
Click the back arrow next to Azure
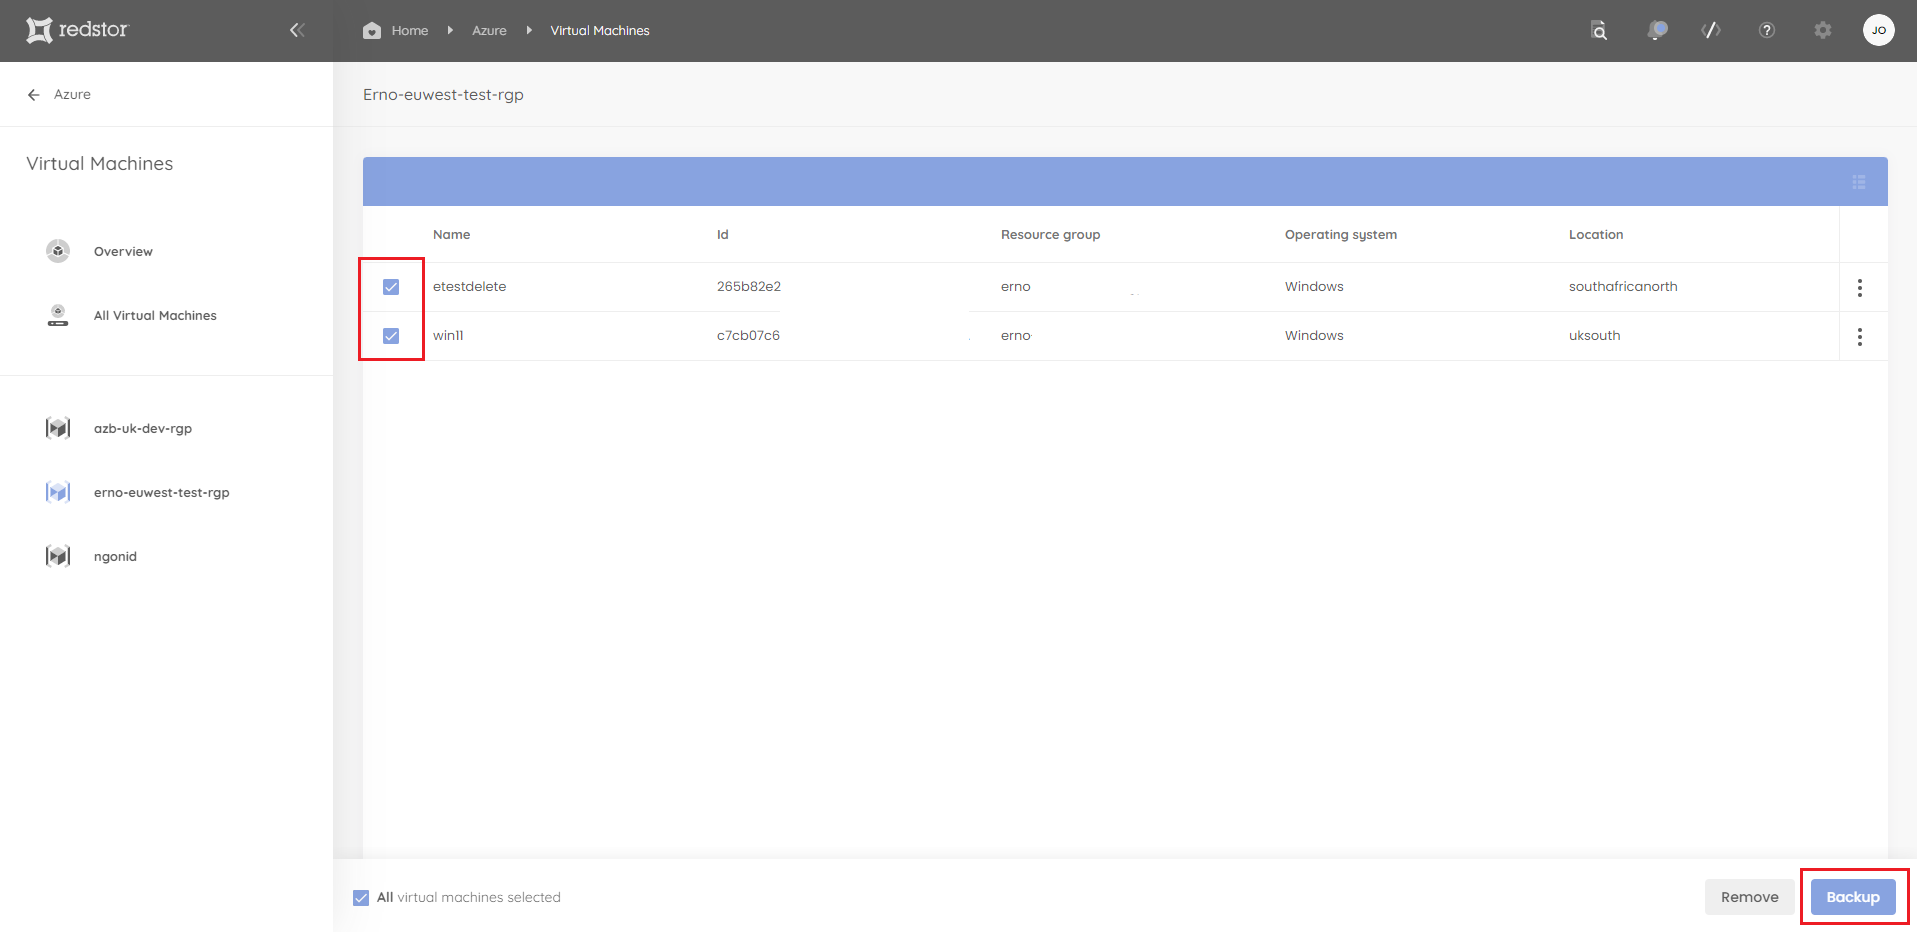[x=34, y=94]
